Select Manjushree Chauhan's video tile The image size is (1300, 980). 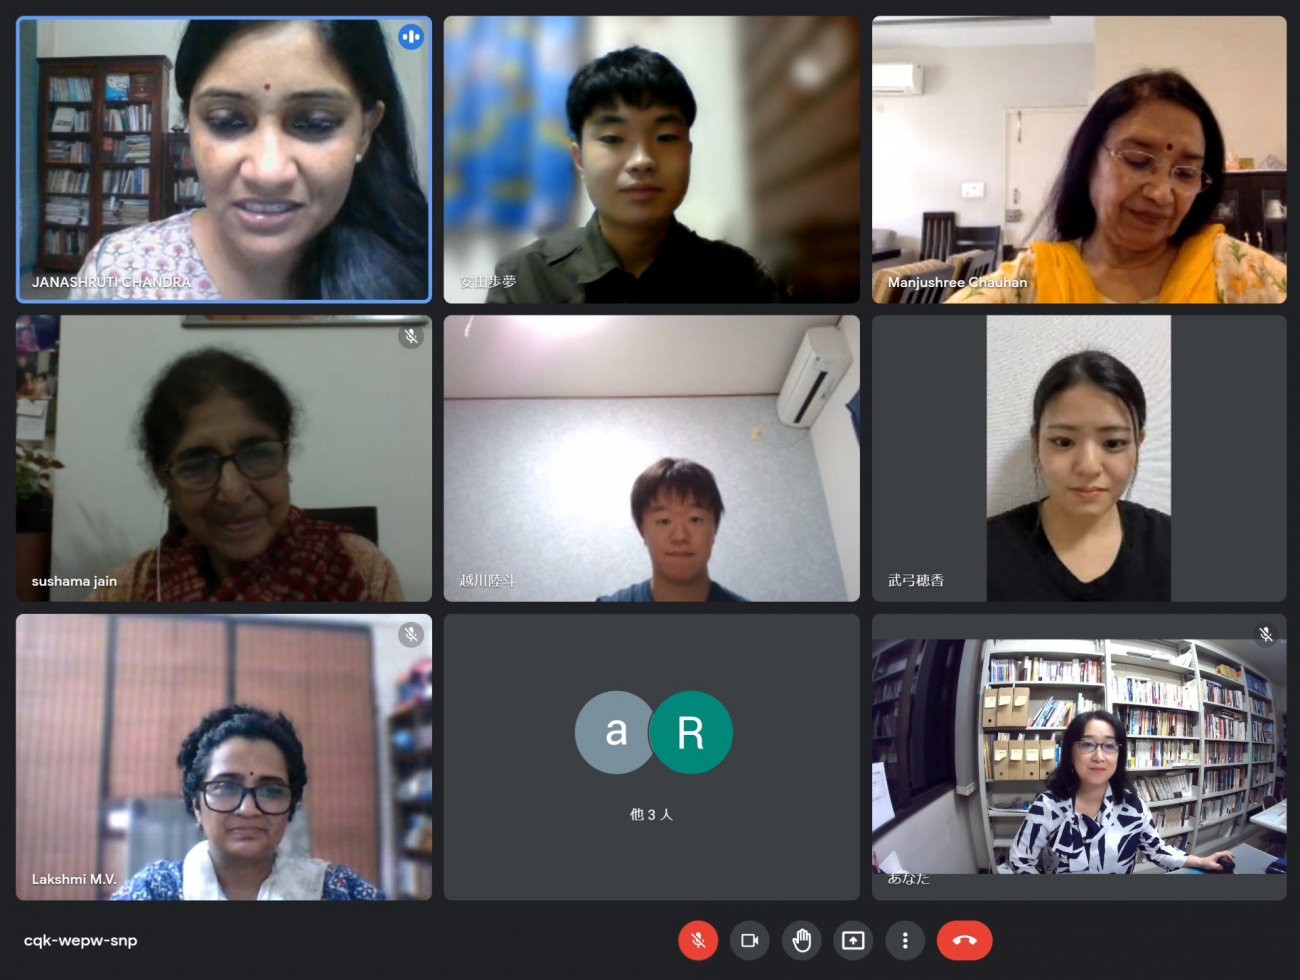point(1079,159)
